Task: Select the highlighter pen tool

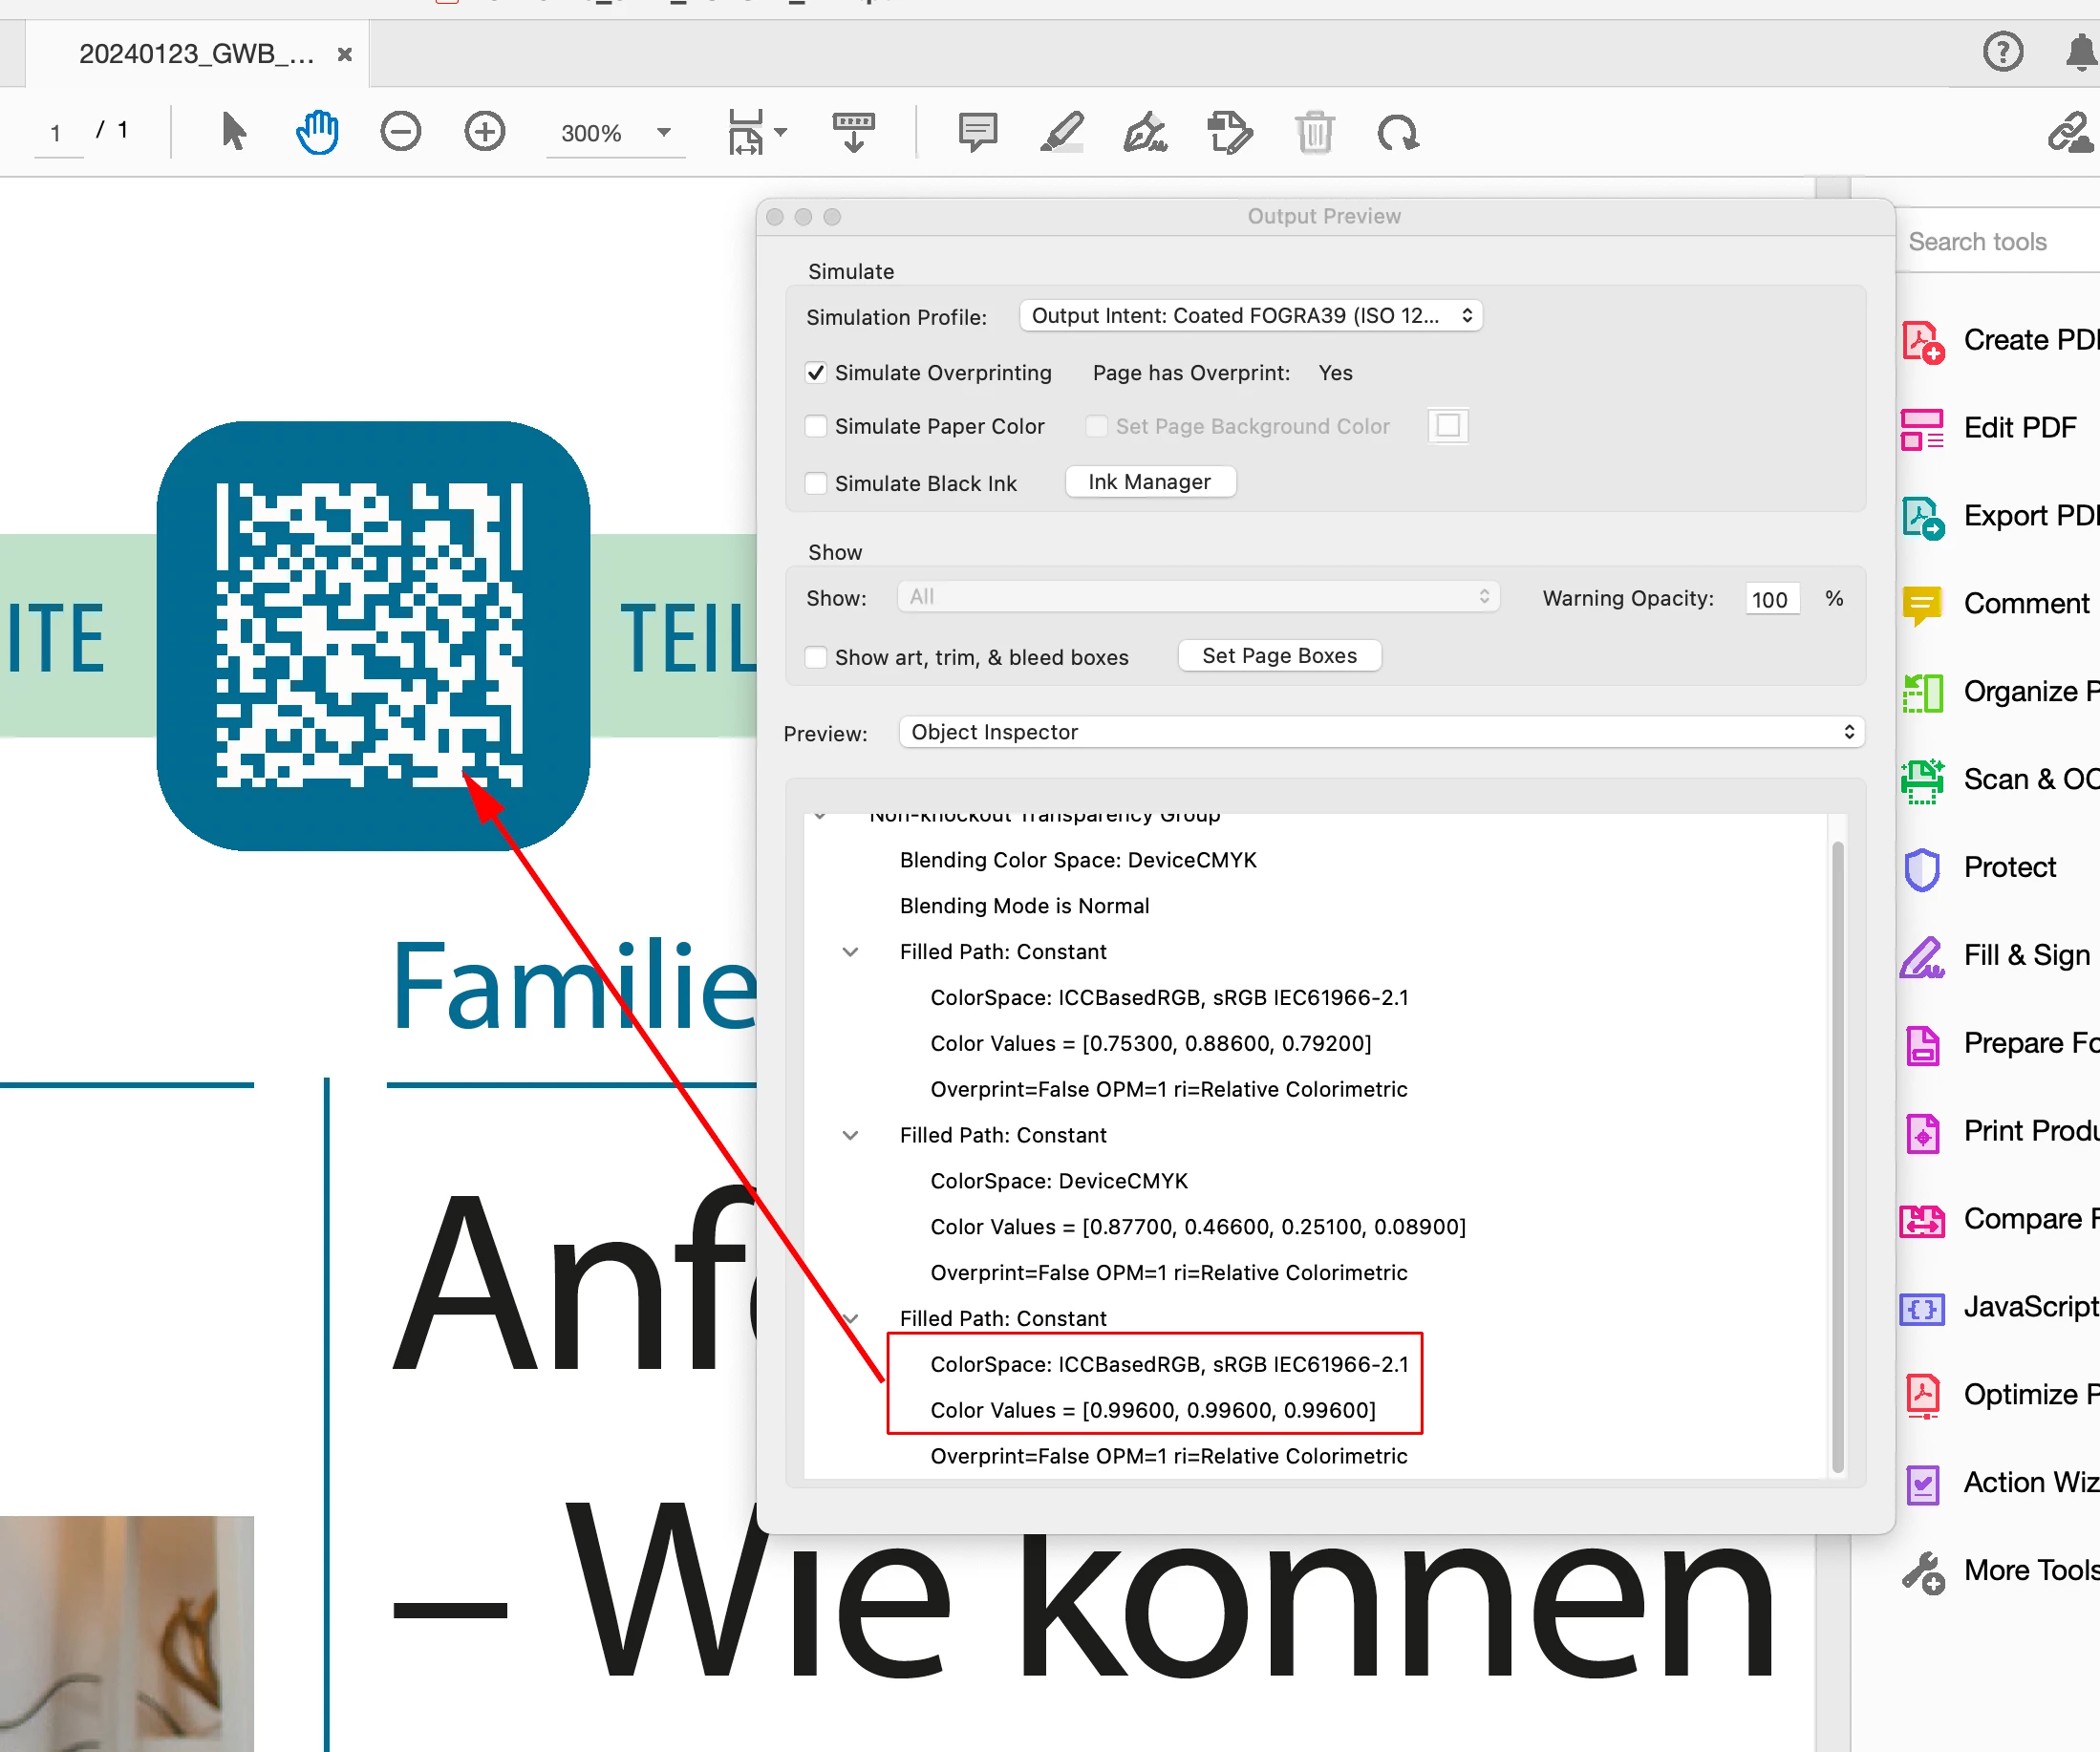Action: click(1062, 132)
